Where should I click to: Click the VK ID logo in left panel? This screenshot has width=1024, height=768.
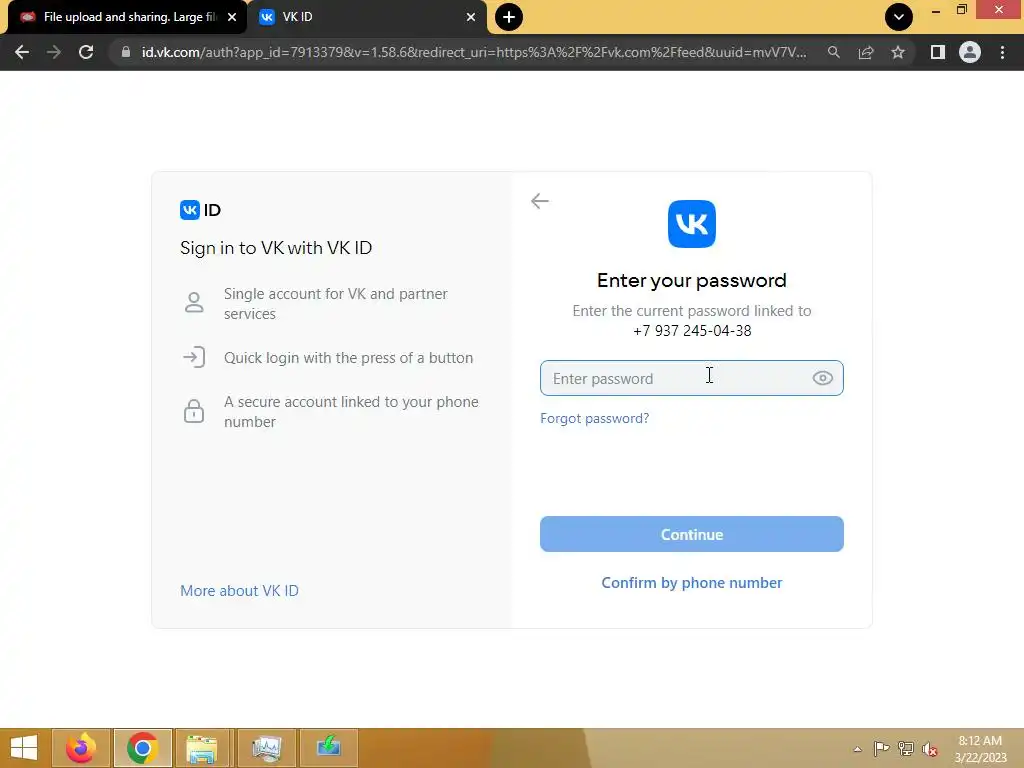pos(200,210)
